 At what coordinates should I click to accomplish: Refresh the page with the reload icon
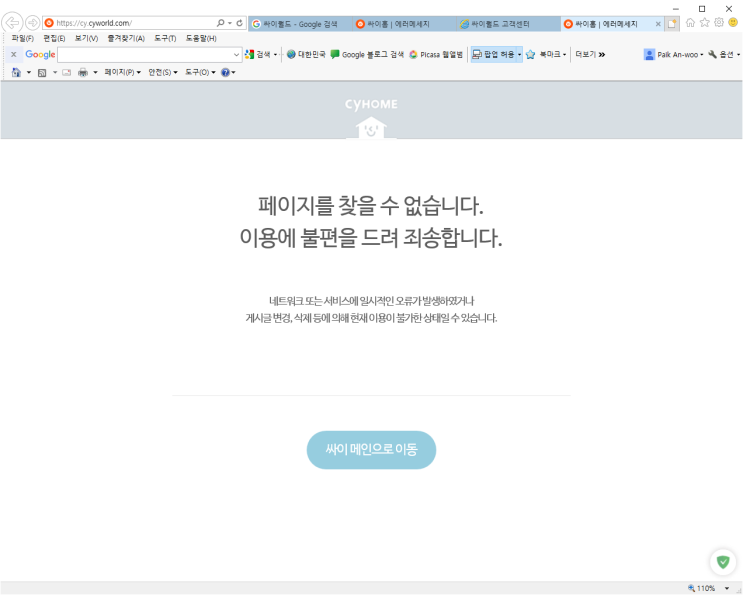(240, 23)
